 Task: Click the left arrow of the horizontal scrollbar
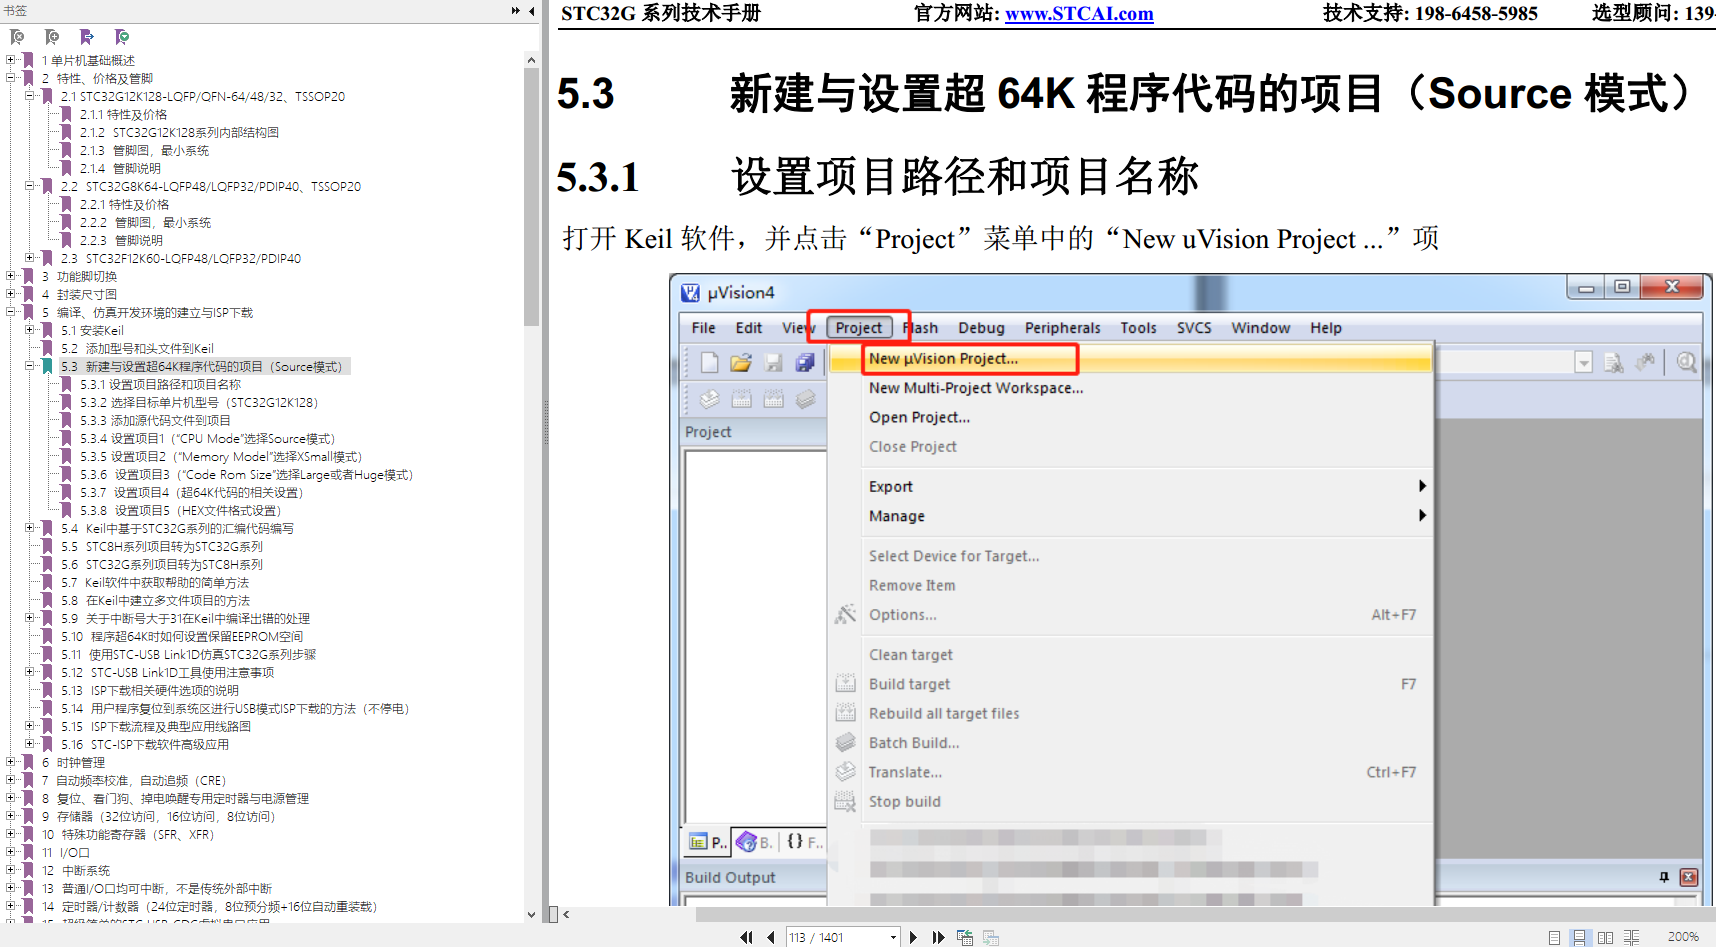(x=566, y=914)
